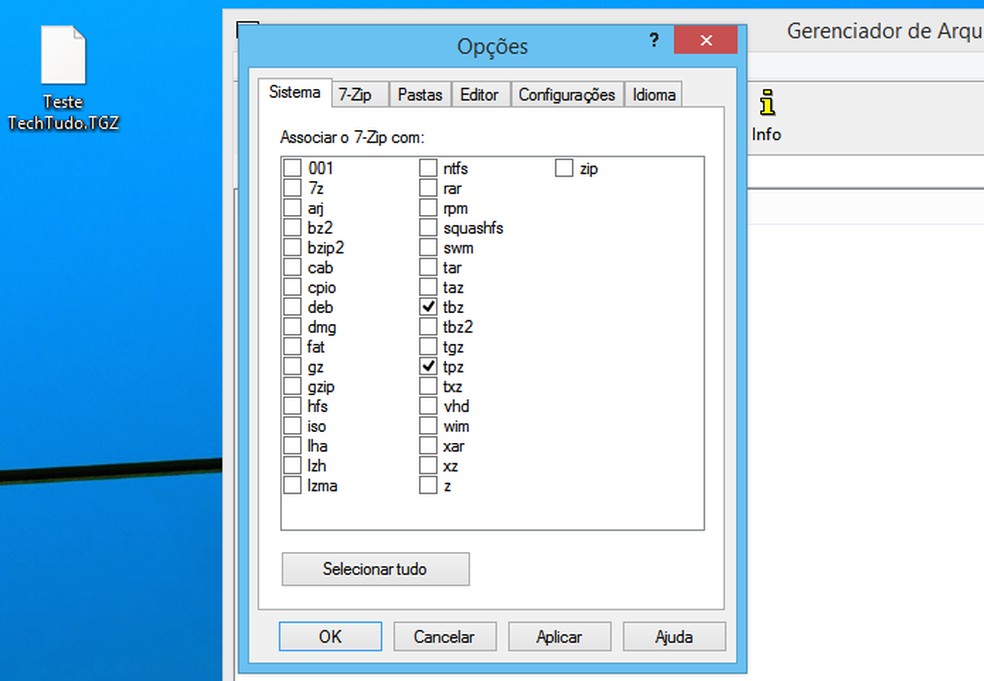Enable the txz checkbox

click(x=428, y=386)
